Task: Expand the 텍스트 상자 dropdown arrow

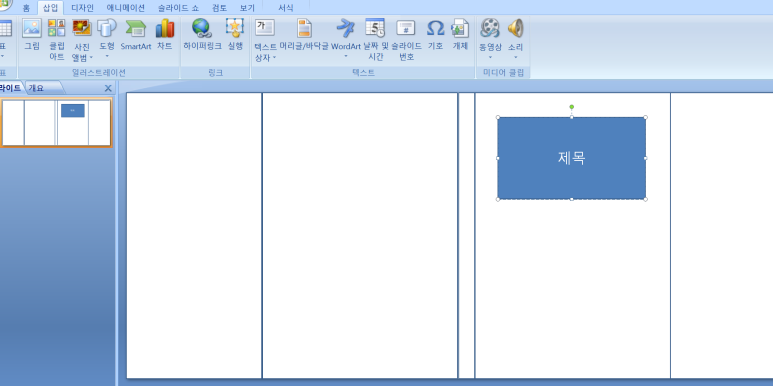Action: [x=274, y=58]
